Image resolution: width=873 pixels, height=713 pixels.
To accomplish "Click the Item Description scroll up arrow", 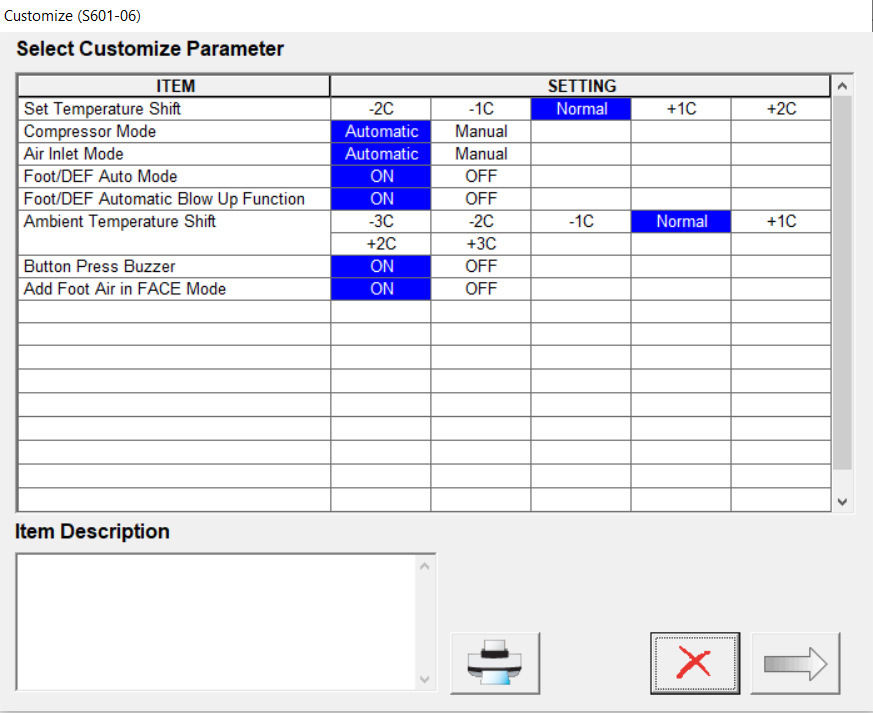I will point(425,567).
